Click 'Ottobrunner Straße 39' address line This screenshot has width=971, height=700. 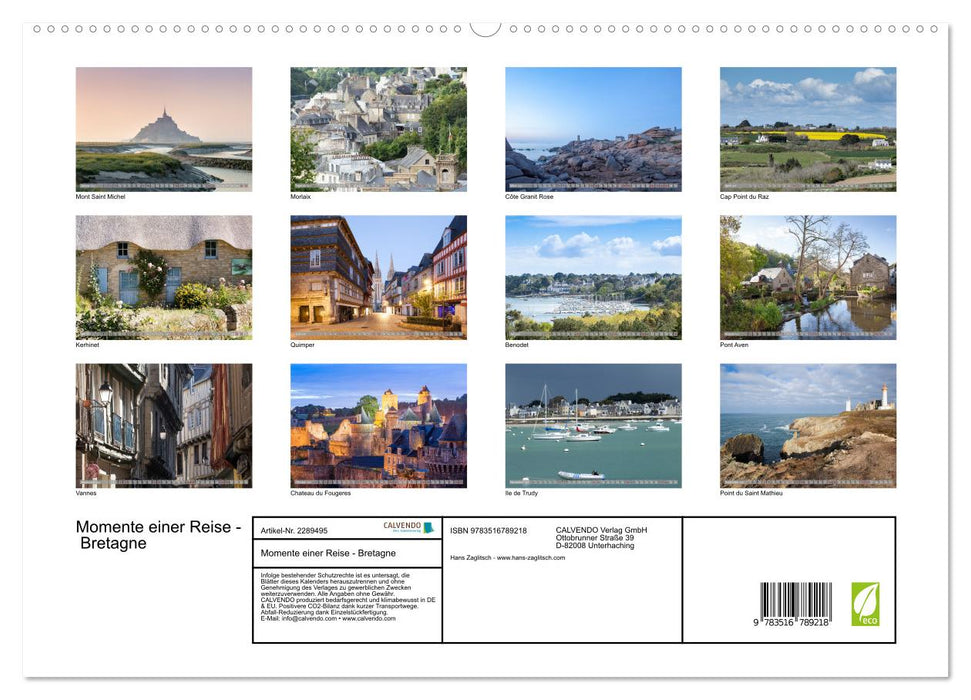point(594,538)
